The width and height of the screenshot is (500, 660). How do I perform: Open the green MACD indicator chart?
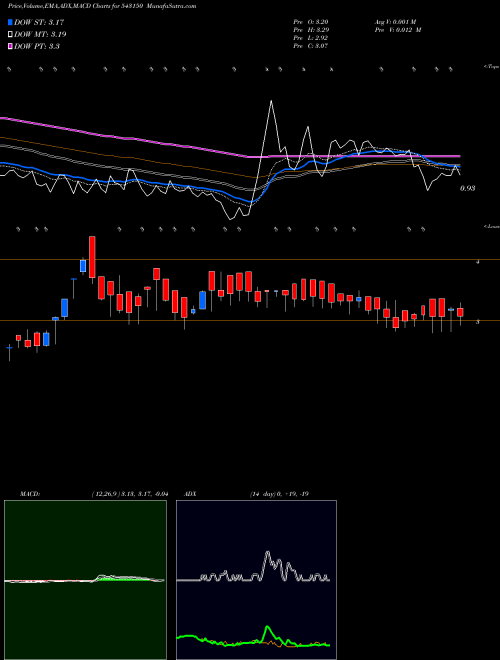[x=85, y=580]
